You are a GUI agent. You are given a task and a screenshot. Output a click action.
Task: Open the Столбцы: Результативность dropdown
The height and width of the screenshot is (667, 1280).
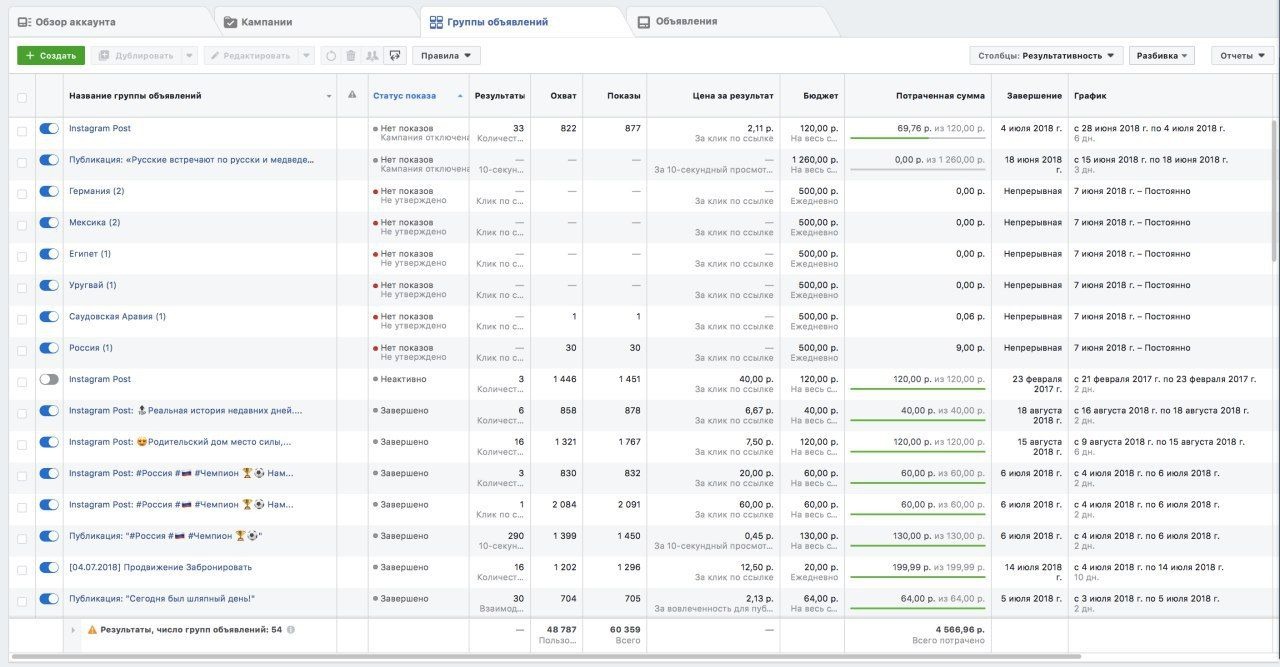1046,56
